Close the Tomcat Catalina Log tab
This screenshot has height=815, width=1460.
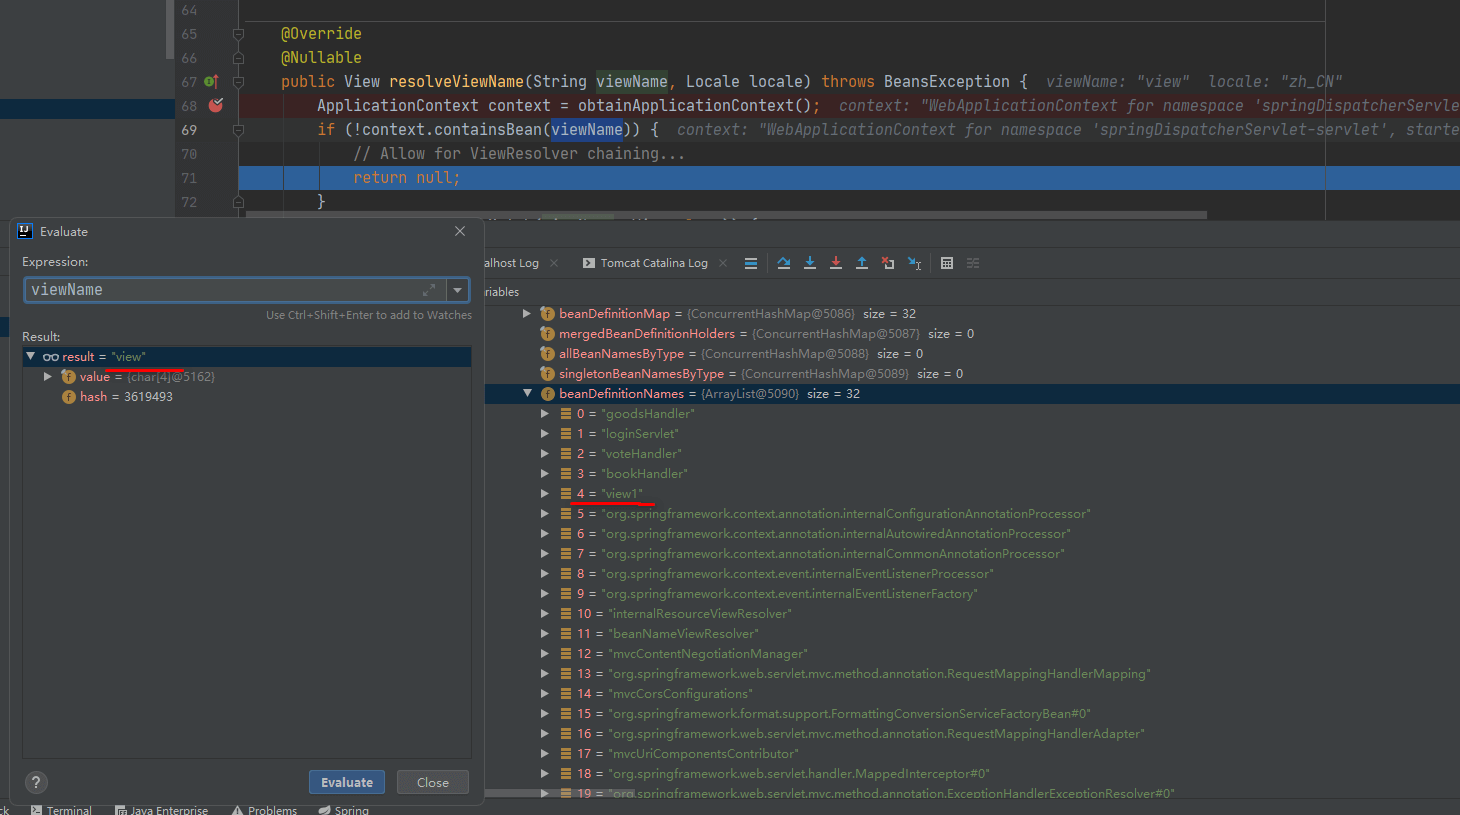tap(723, 263)
